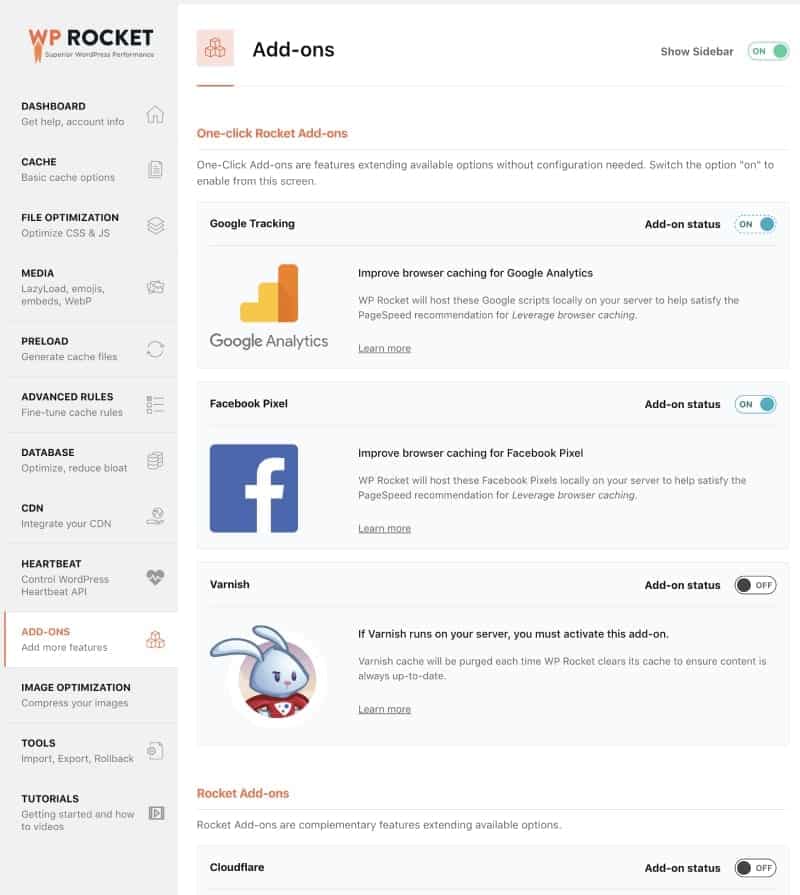Turn off the Show Sidebar toggle
This screenshot has height=895, width=800.
click(x=768, y=51)
